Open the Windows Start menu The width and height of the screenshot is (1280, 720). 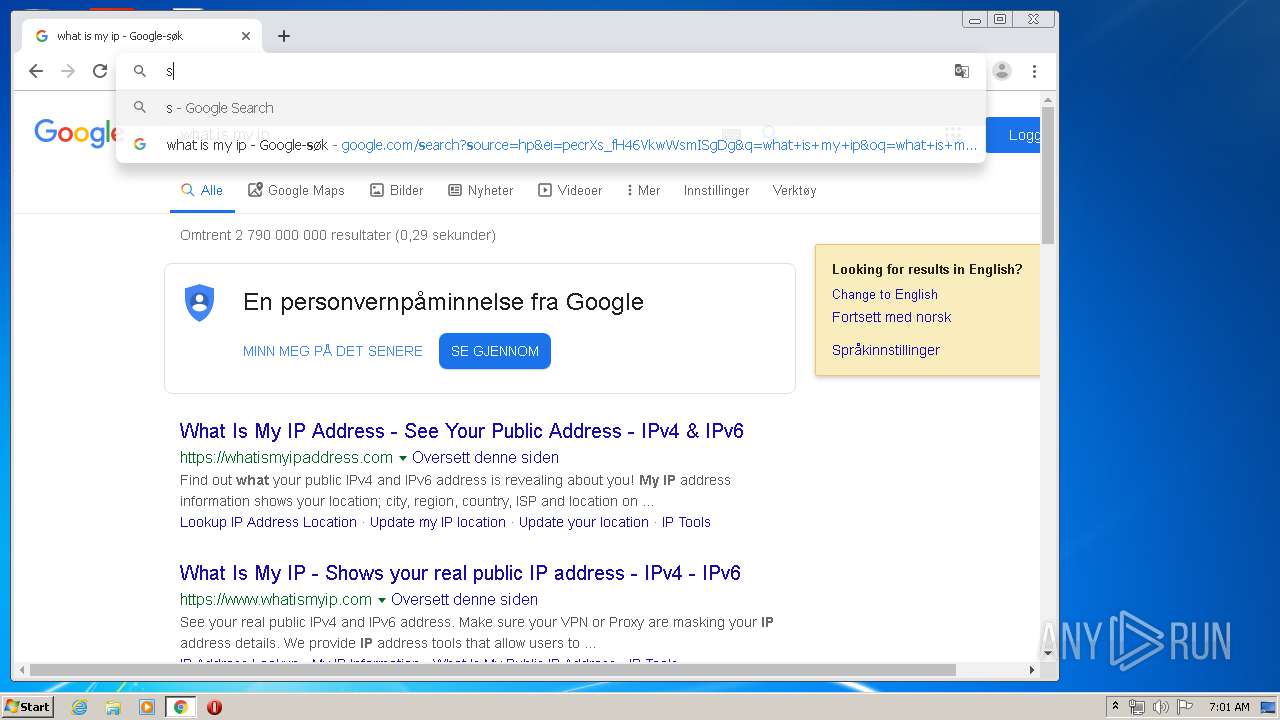pyautogui.click(x=28, y=707)
